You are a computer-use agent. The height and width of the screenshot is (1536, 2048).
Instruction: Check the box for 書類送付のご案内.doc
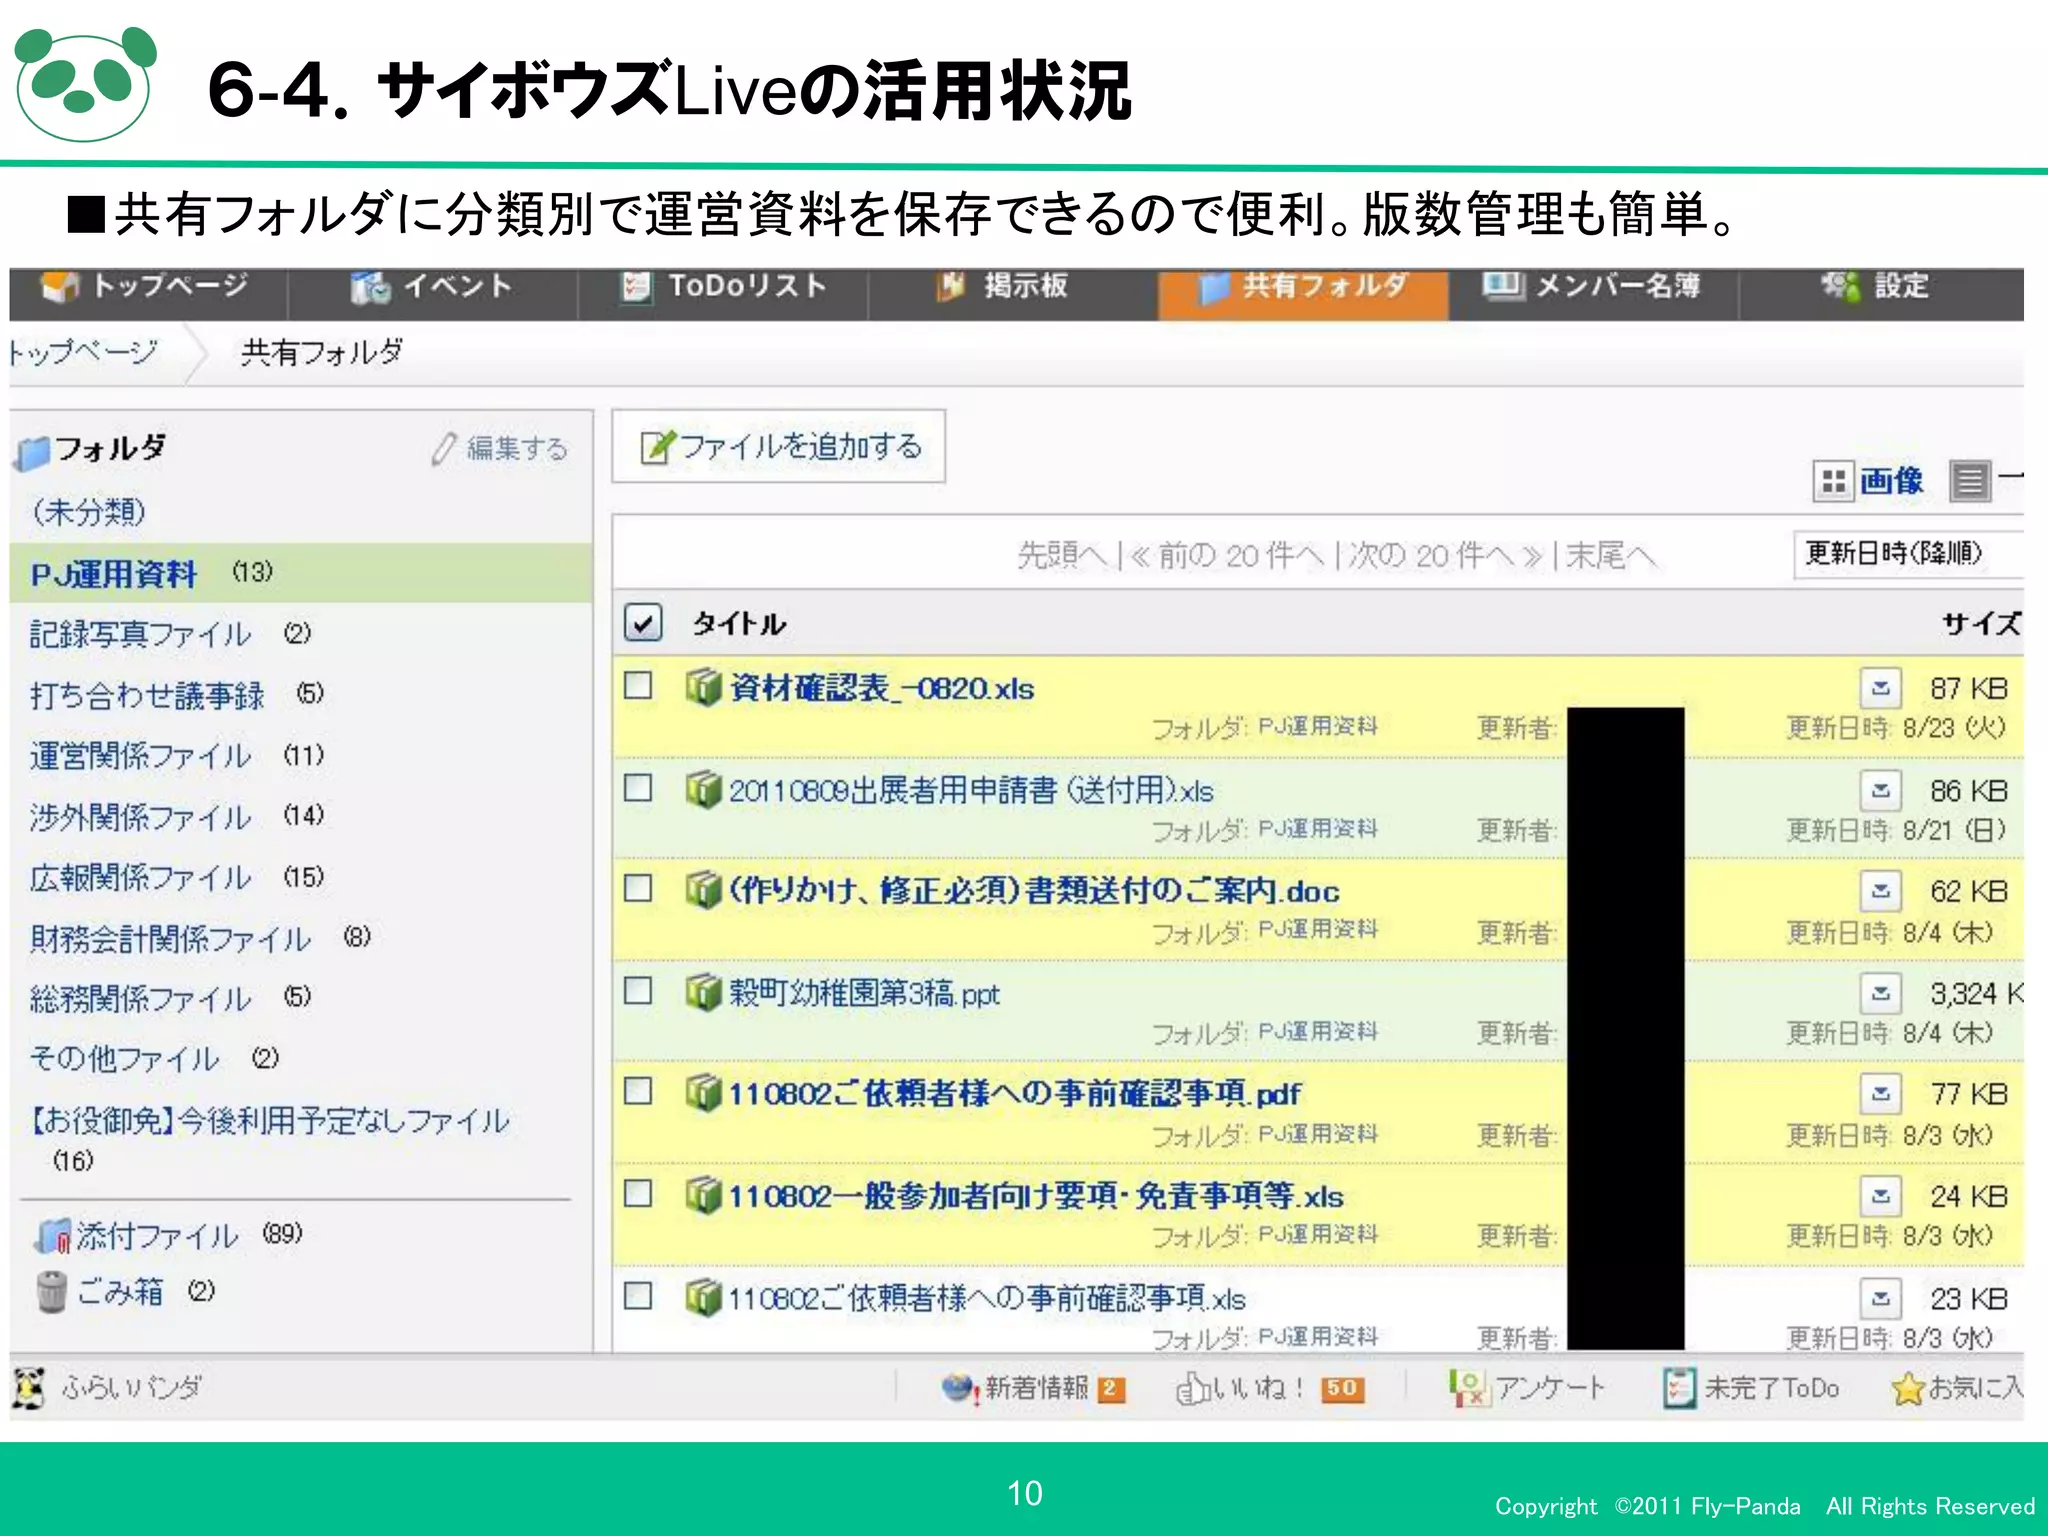(638, 888)
